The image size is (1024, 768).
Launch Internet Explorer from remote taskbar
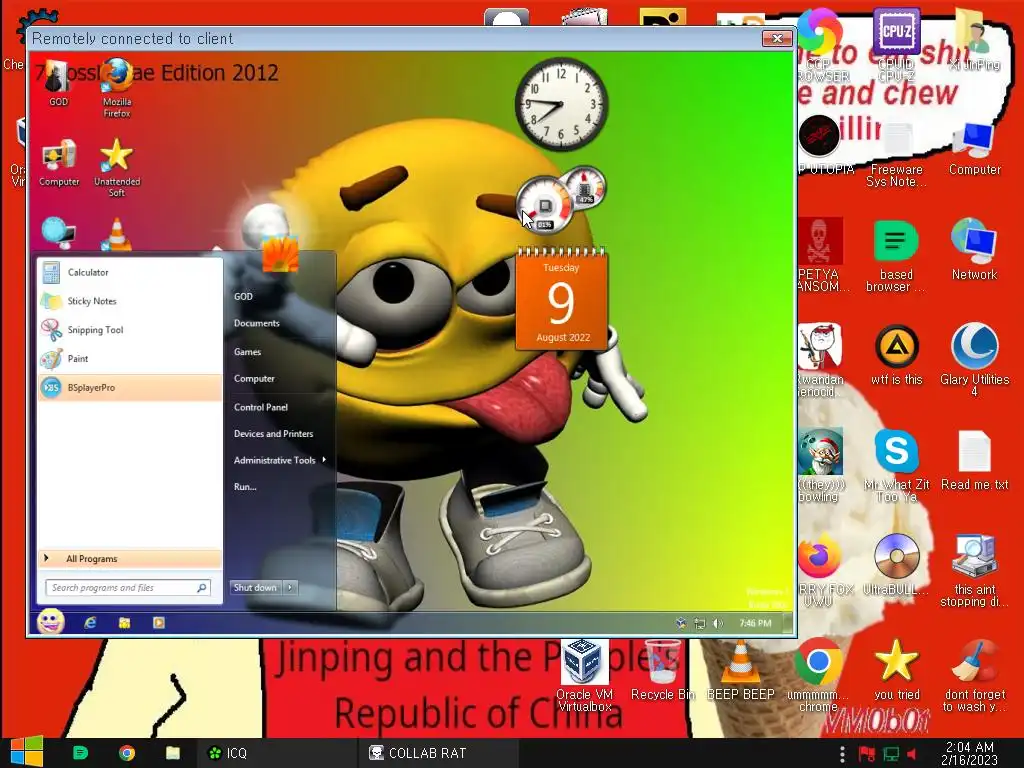tap(90, 623)
